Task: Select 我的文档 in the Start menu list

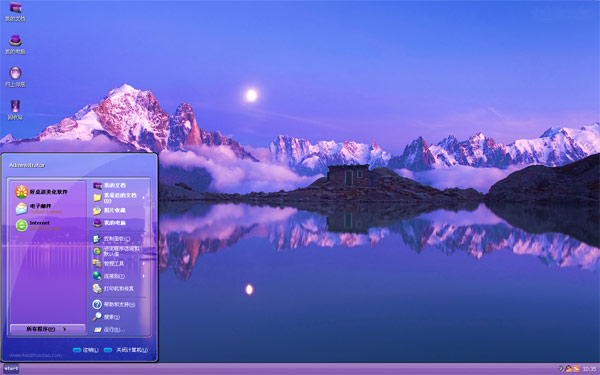Action: click(x=109, y=185)
